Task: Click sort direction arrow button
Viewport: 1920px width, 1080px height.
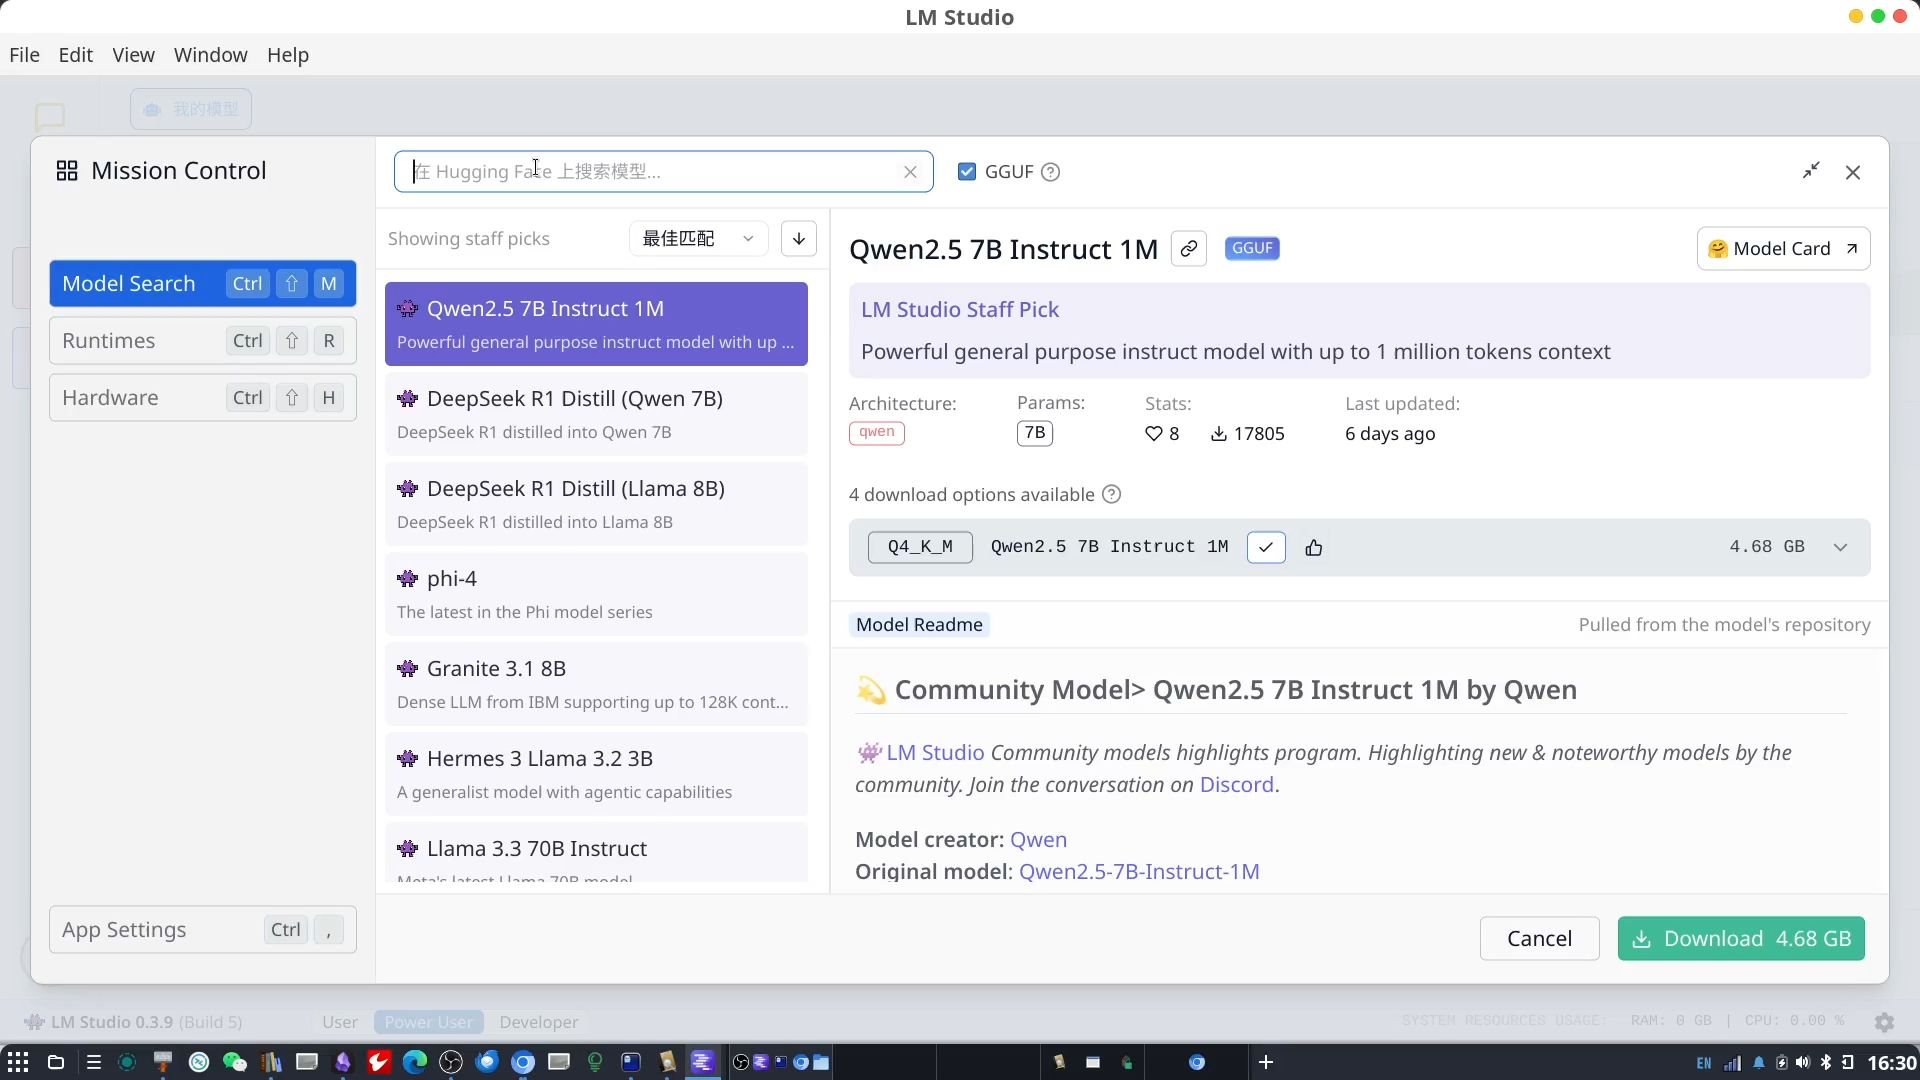Action: [x=798, y=239]
